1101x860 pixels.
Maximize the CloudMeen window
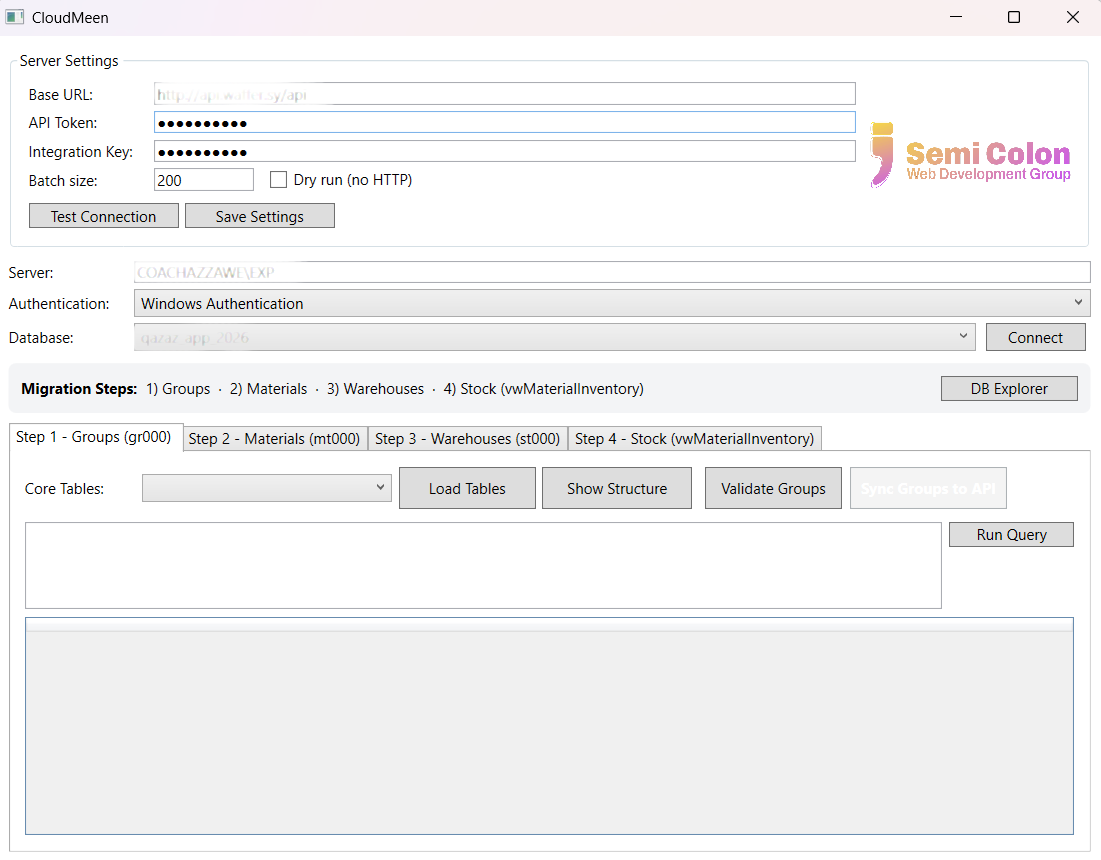(x=1013, y=17)
